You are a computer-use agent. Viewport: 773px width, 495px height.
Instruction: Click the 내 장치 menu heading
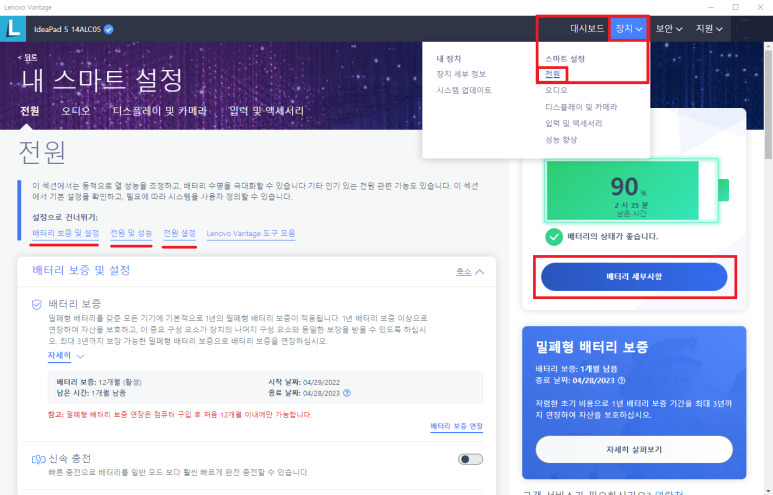pos(449,59)
